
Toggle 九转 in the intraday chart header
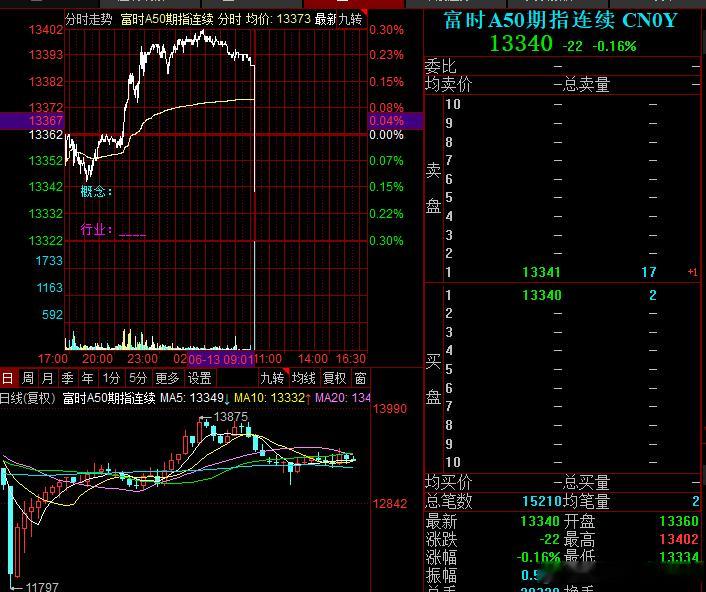[x=350, y=19]
